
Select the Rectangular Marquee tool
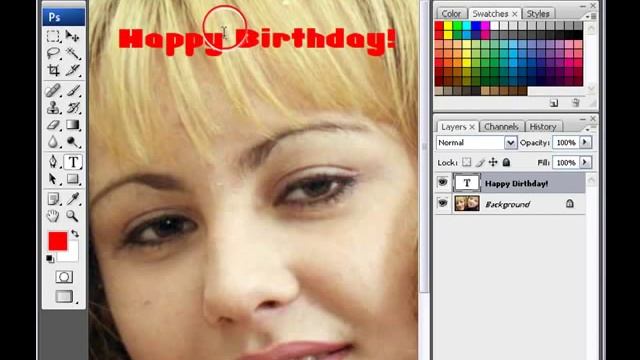click(x=53, y=36)
